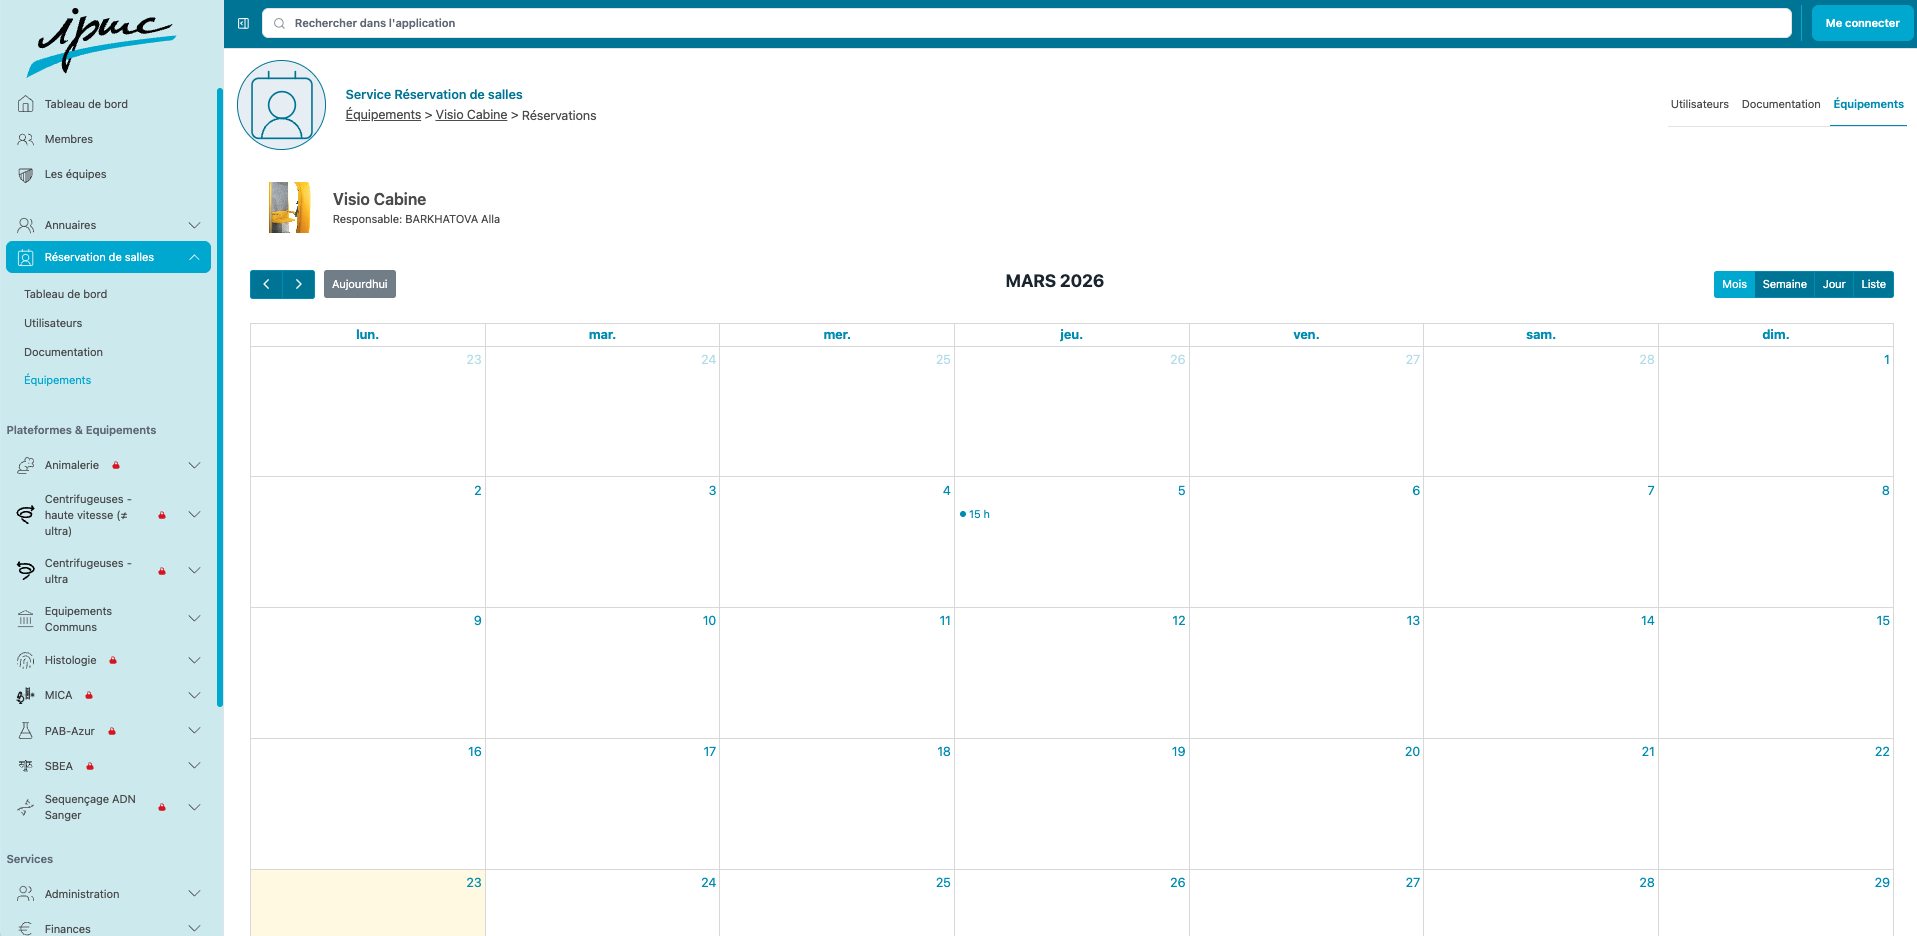Click the Animalerie icon in sidebar
Viewport: 1917px width, 936px height.
26,466
